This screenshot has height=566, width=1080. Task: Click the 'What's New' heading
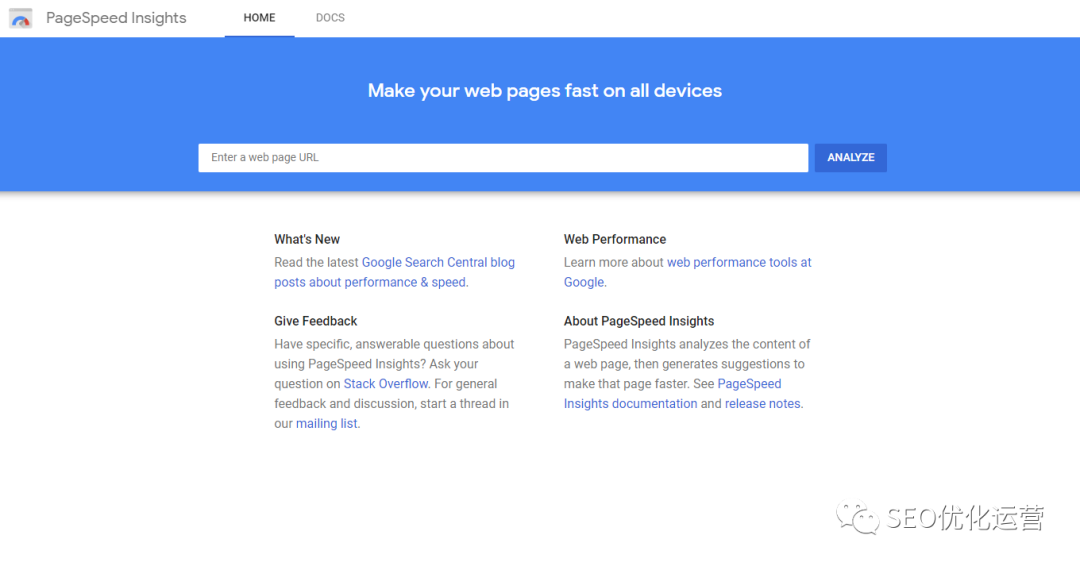307,240
